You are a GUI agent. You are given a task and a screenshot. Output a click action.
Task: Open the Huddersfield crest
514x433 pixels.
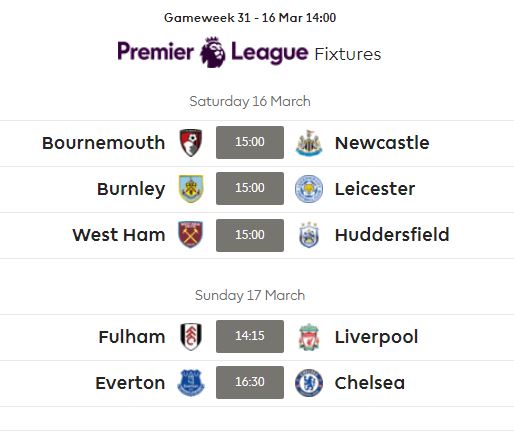[309, 235]
